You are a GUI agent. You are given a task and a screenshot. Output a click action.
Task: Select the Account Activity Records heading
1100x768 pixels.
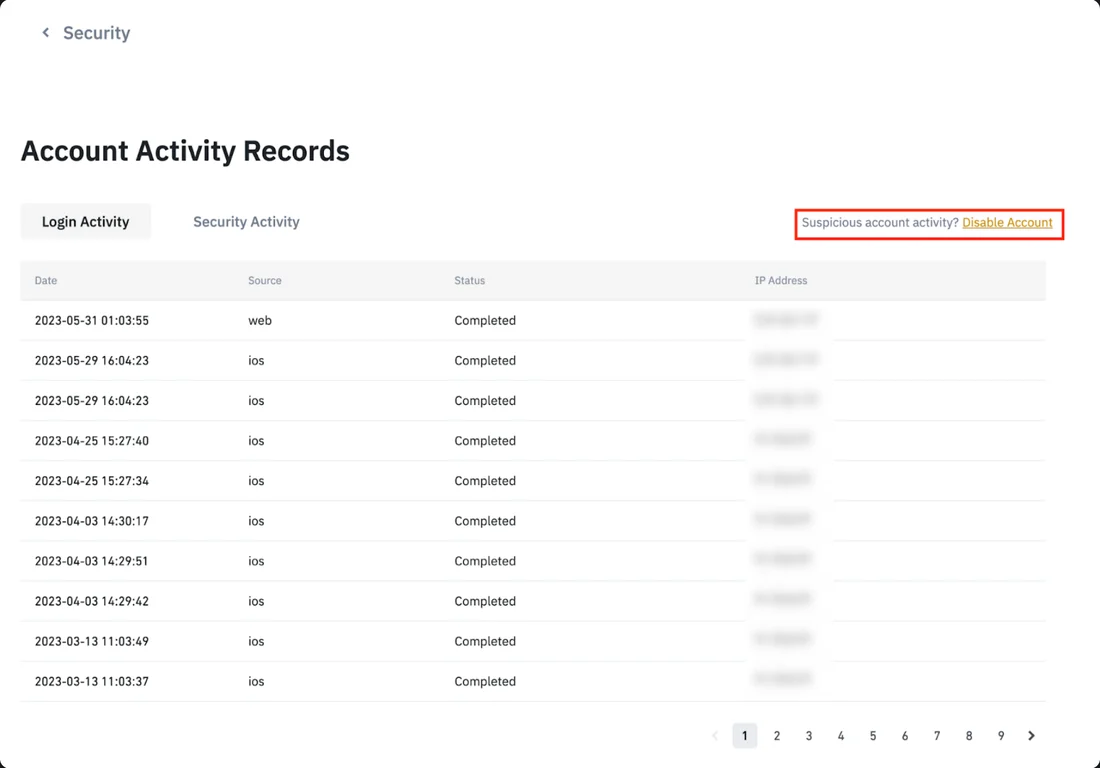pyautogui.click(x=185, y=151)
